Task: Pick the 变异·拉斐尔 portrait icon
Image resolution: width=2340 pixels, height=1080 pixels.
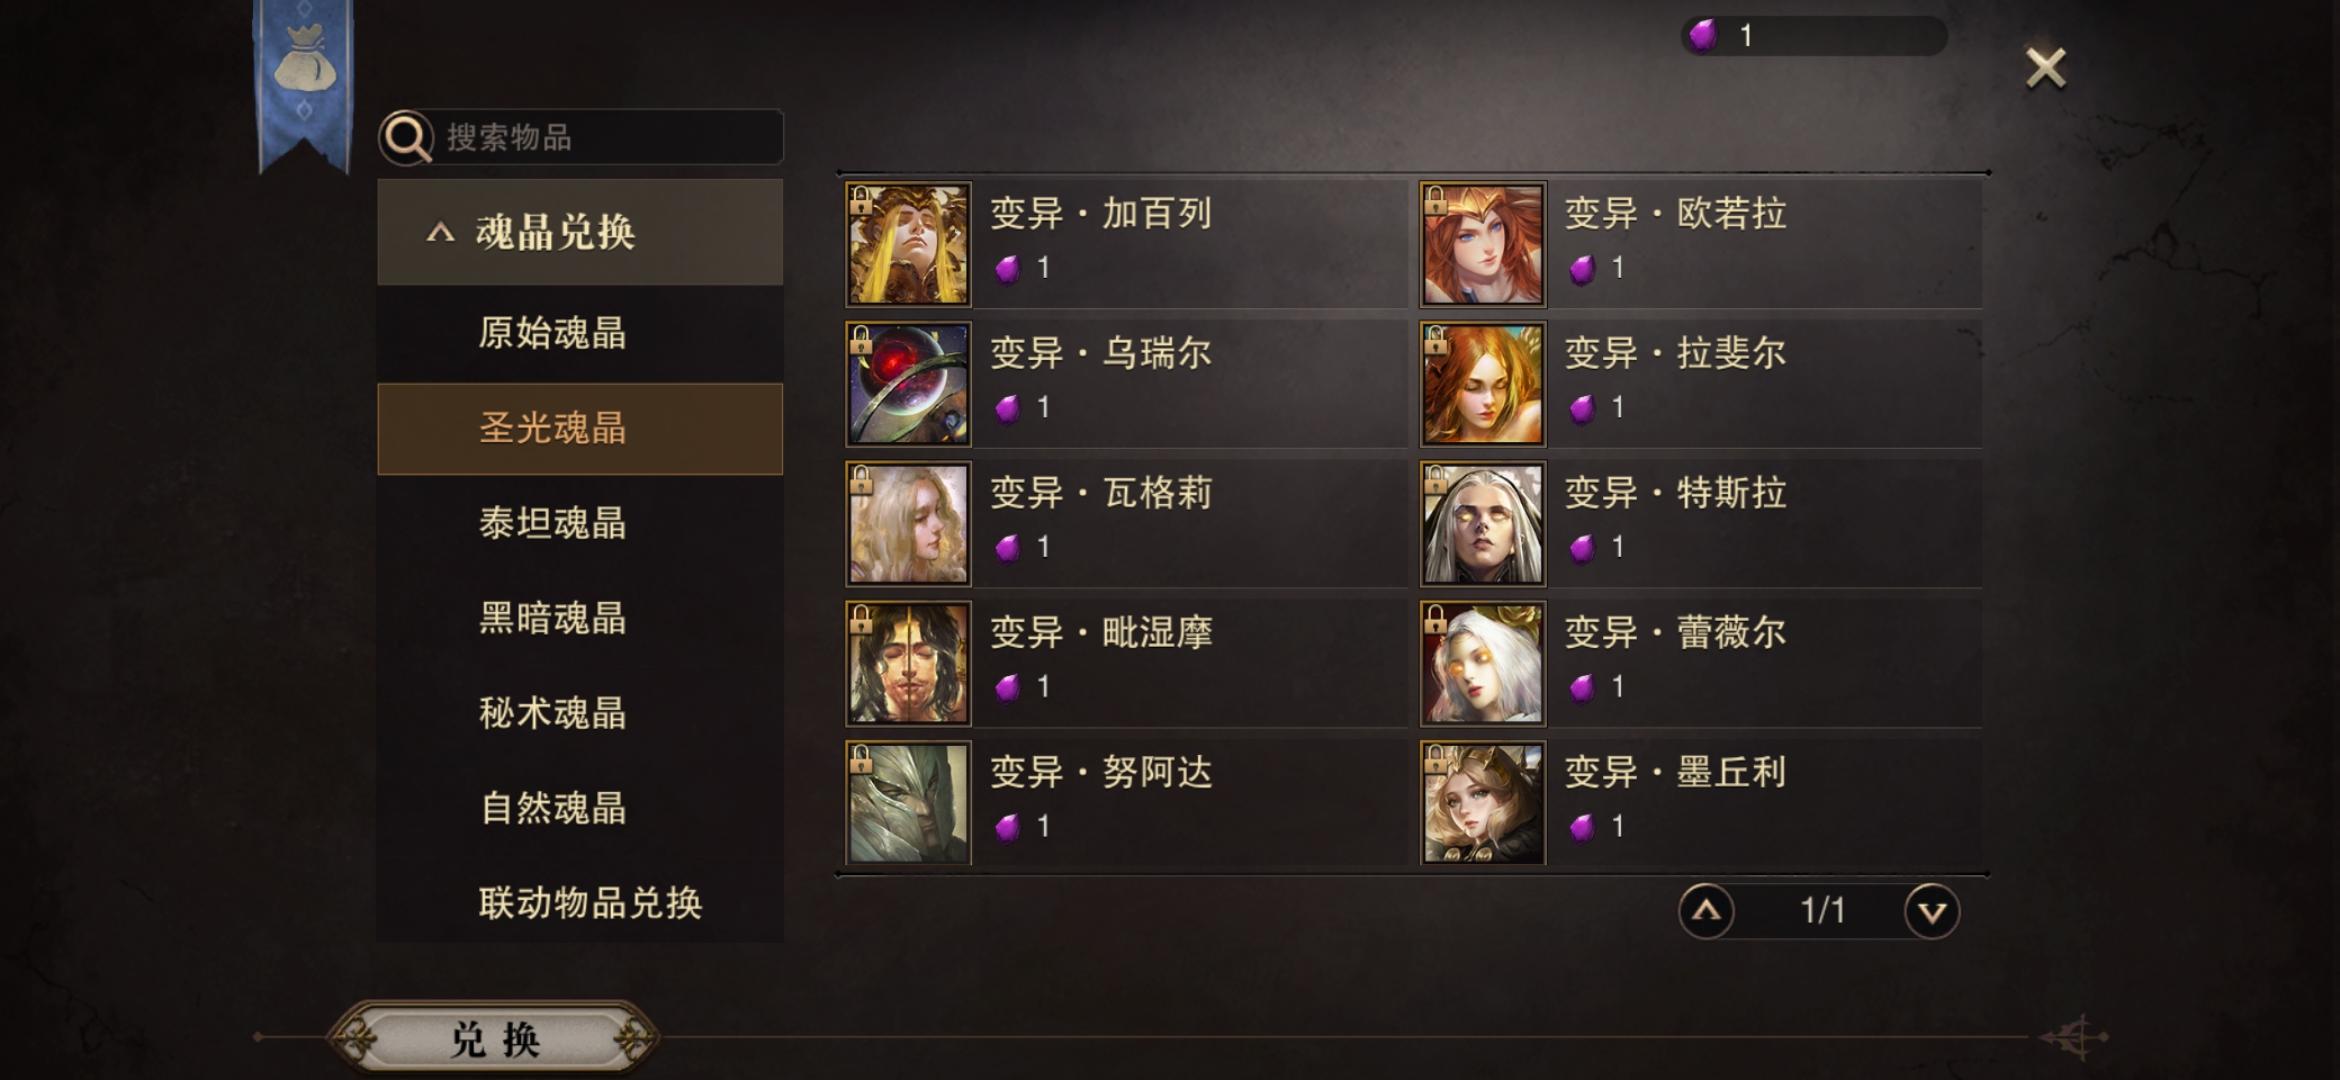Action: pyautogui.click(x=1482, y=384)
